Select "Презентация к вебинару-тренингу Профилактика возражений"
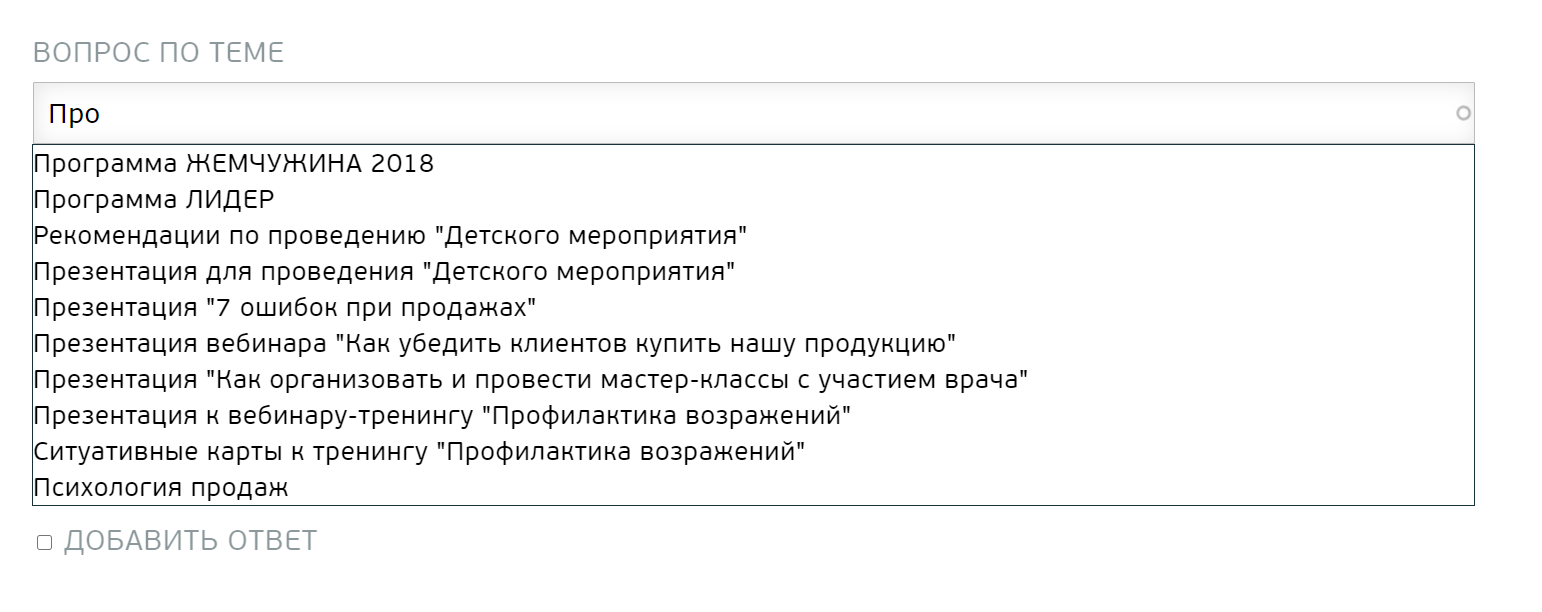The width and height of the screenshot is (1542, 612). coord(442,416)
